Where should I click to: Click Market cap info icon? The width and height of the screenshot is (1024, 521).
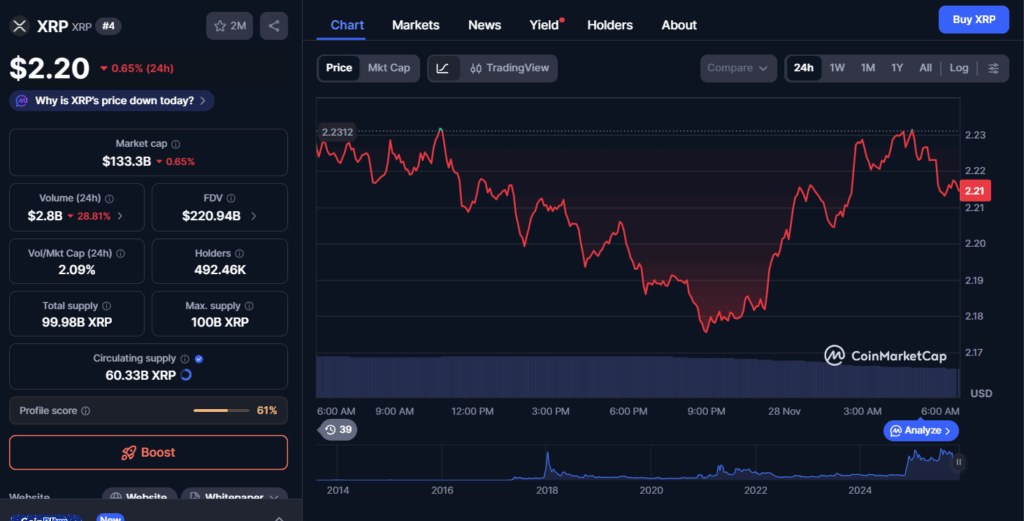(176, 144)
